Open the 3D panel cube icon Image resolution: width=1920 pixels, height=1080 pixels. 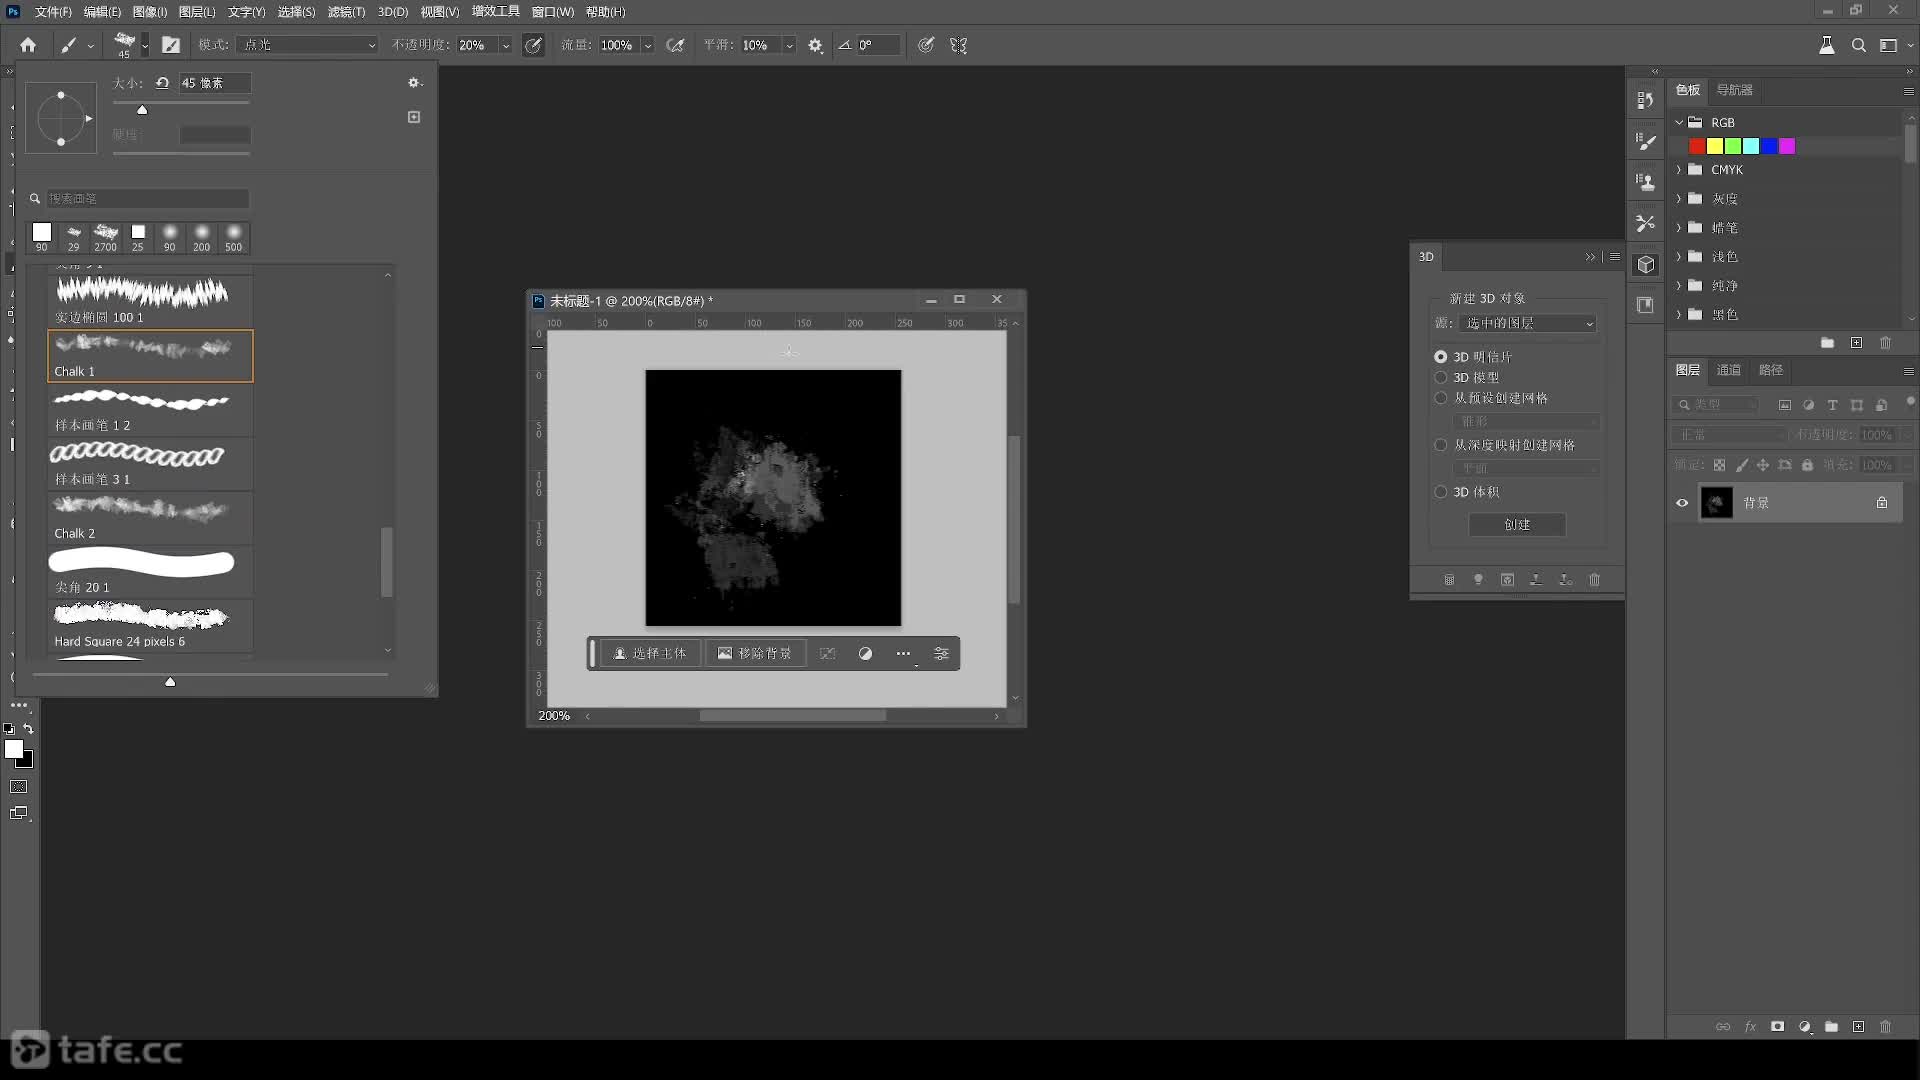1646,265
